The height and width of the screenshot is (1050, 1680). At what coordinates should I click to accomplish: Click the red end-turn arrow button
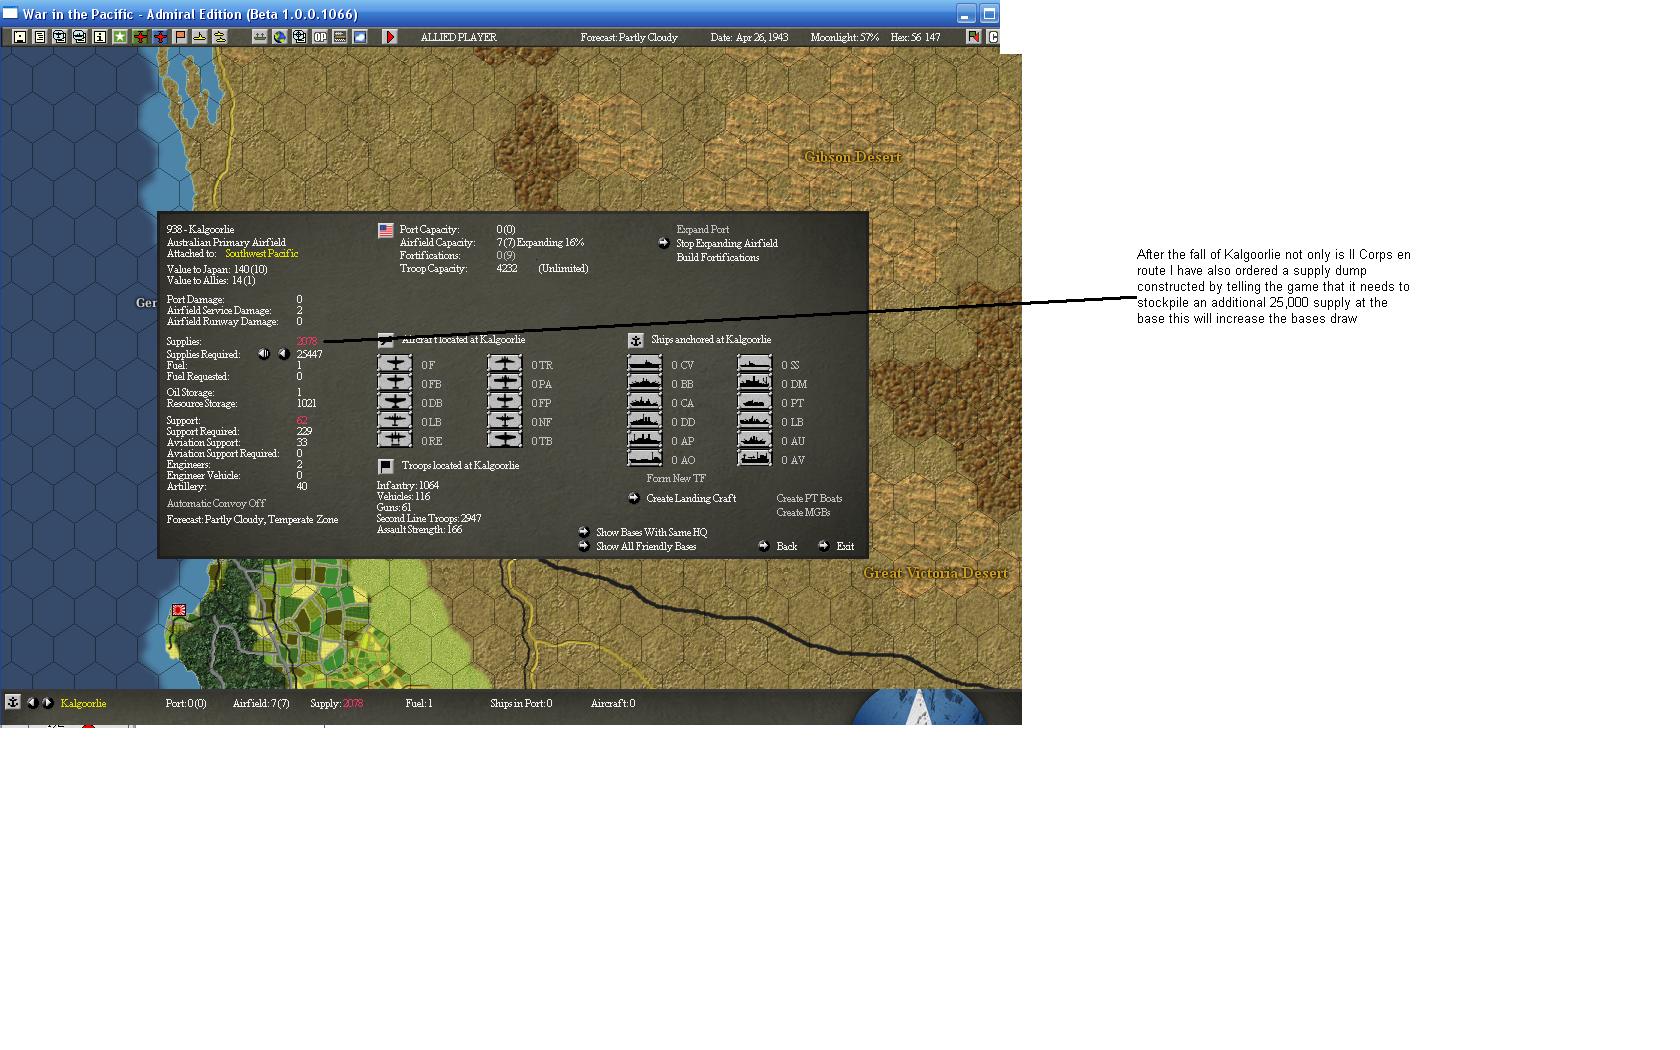click(x=391, y=37)
